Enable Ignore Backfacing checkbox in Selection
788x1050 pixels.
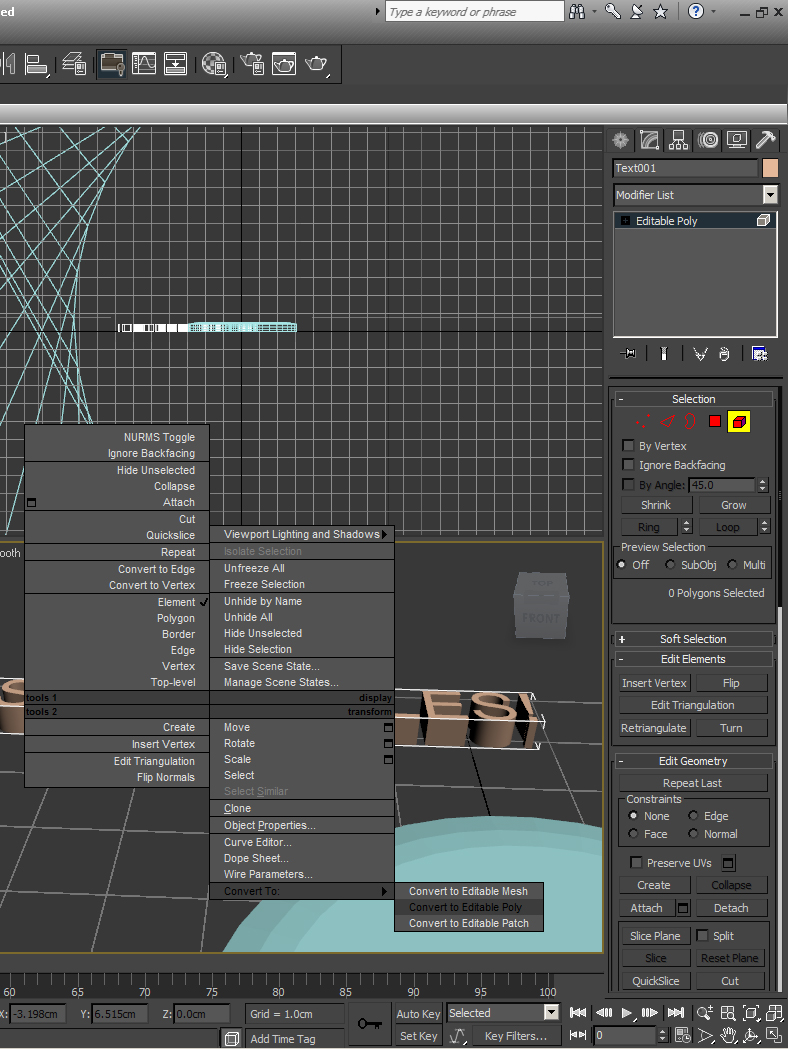click(x=628, y=464)
